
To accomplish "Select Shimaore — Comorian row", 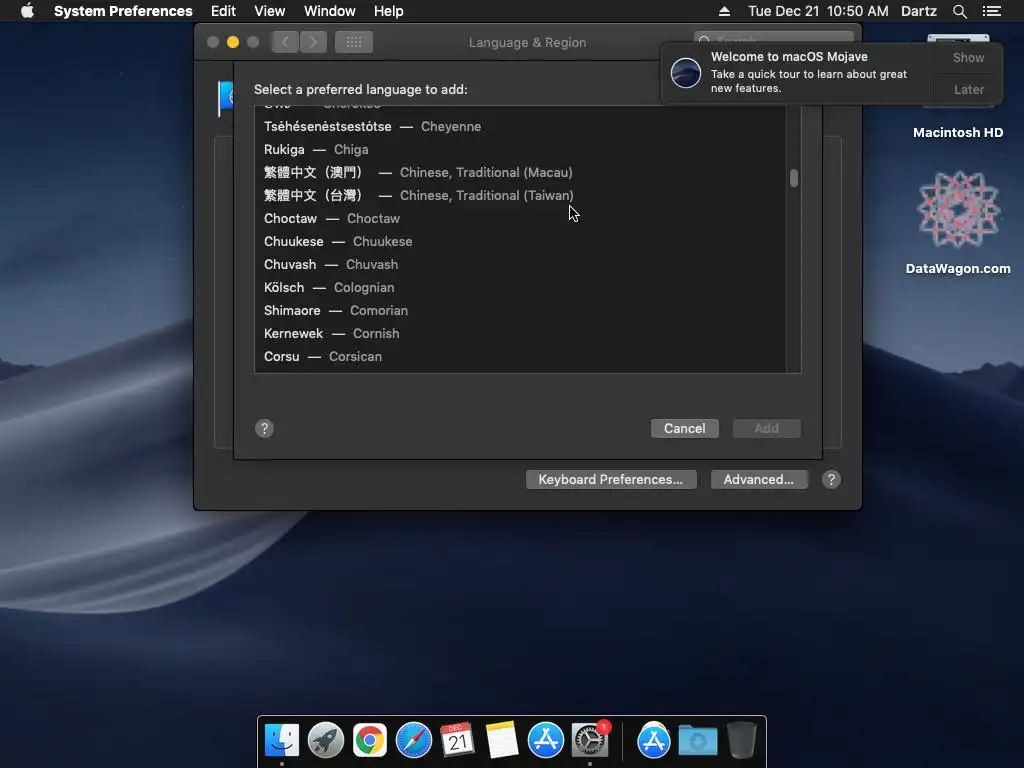I will pos(520,310).
